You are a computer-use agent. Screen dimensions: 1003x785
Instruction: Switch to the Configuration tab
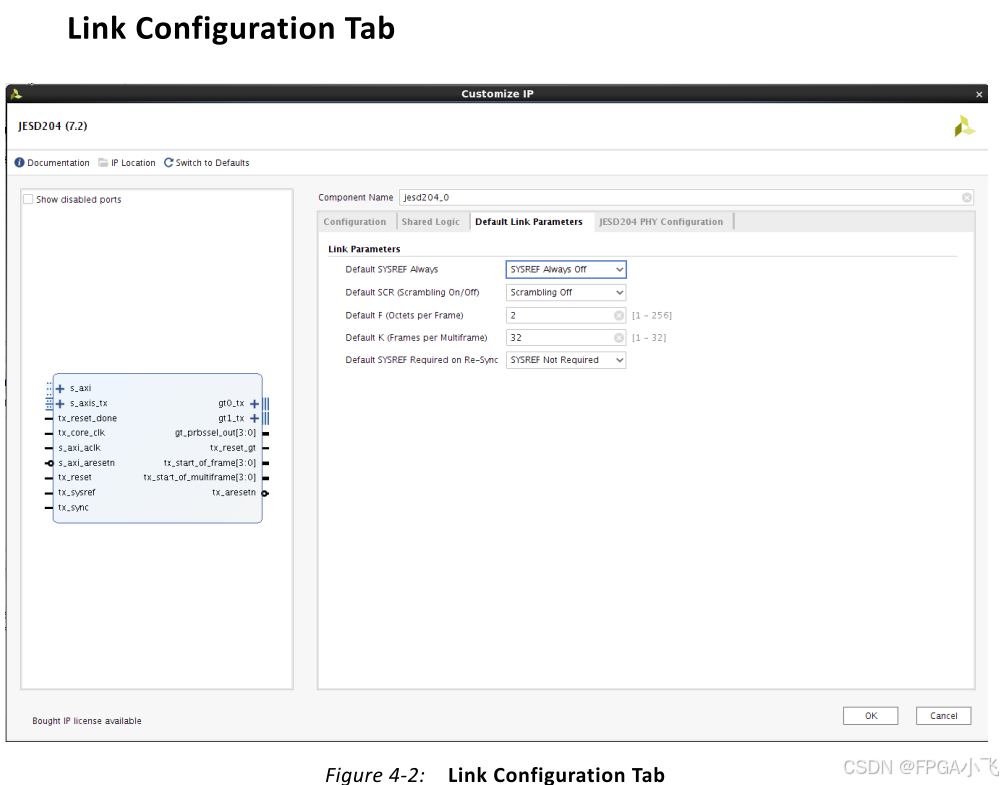tap(355, 222)
